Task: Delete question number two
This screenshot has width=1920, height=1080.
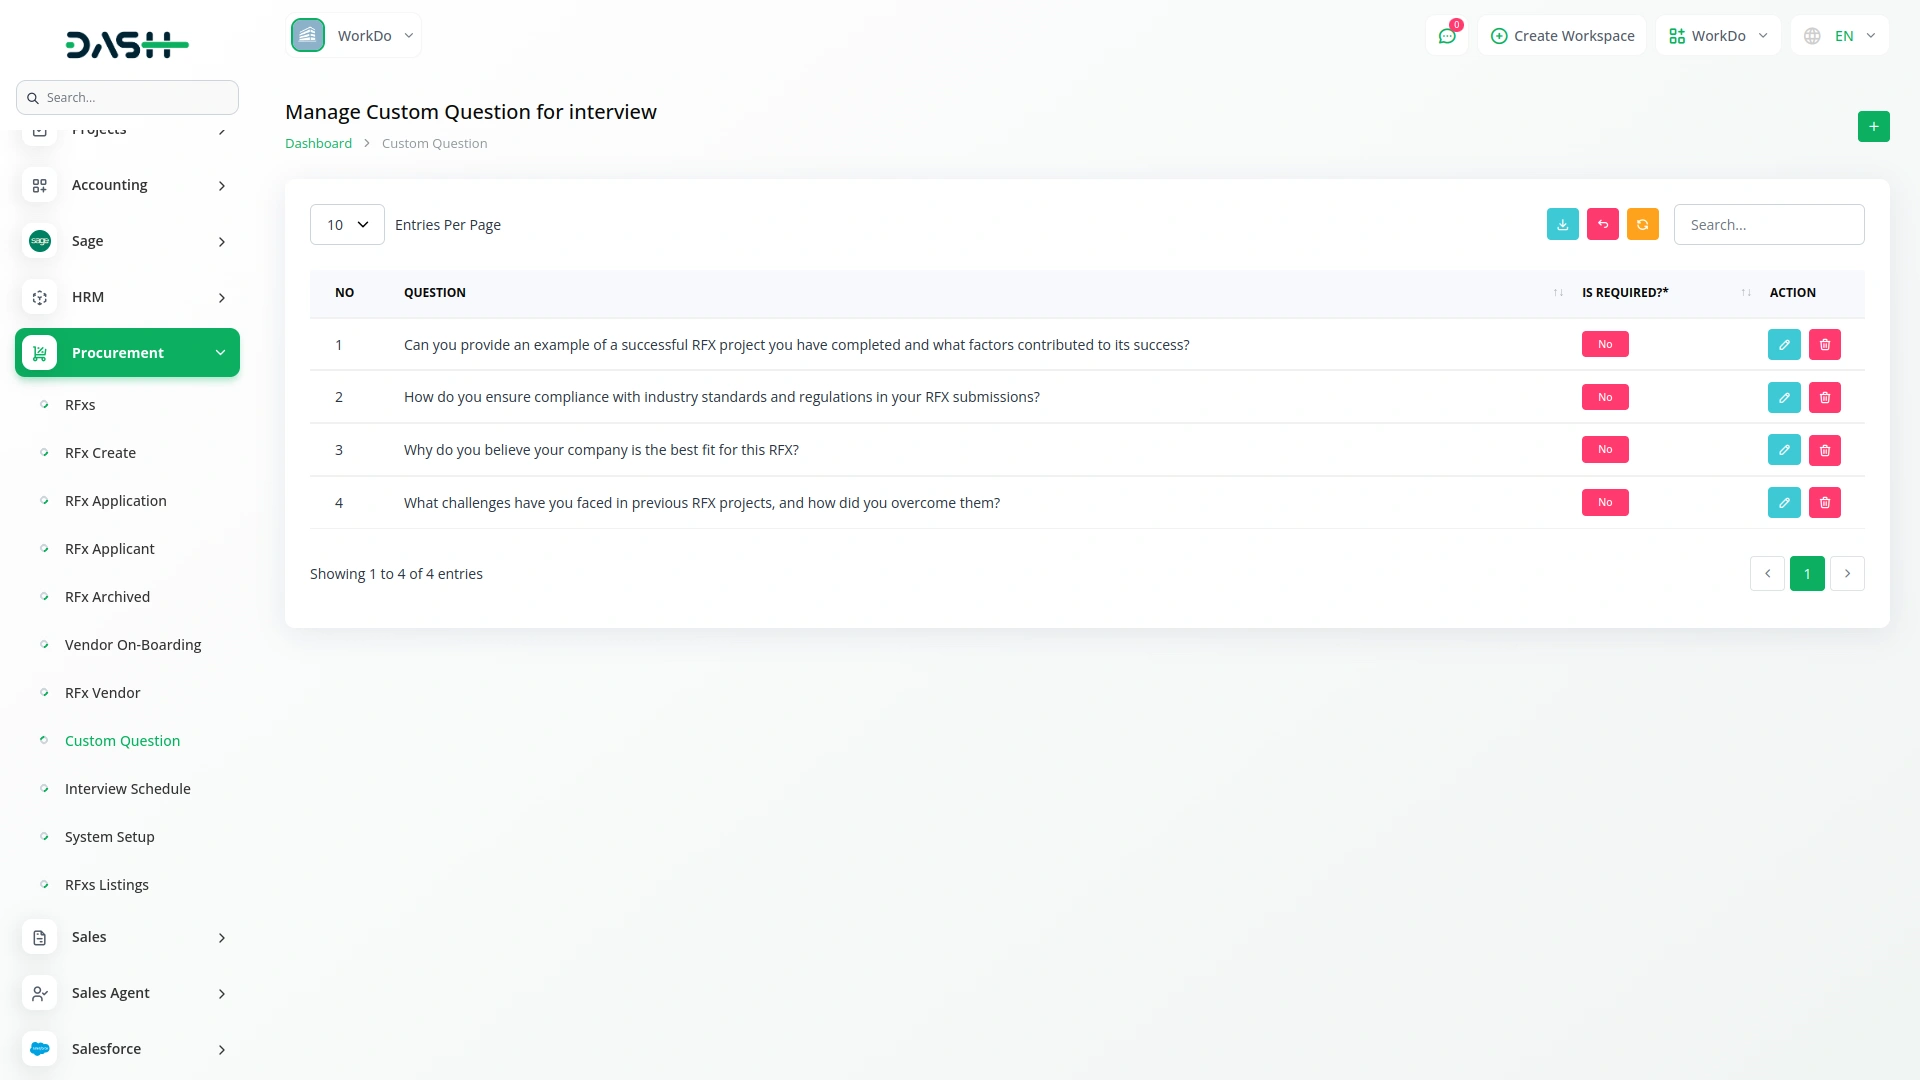Action: click(1824, 398)
